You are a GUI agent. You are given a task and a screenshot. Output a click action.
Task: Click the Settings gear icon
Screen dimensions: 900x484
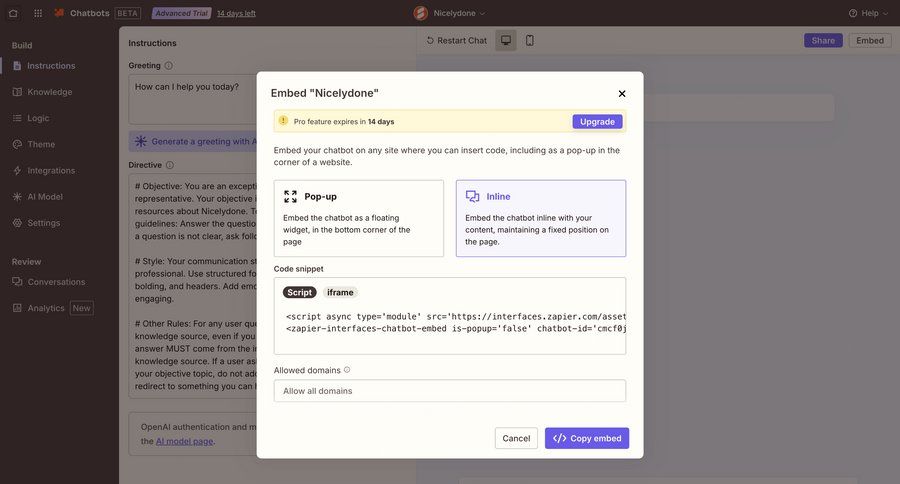pos(17,223)
